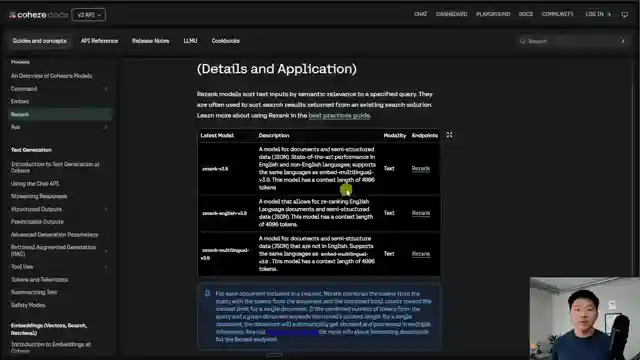640x360 pixels.
Task: Switch to API Reference tab
Action: [x=99, y=41]
